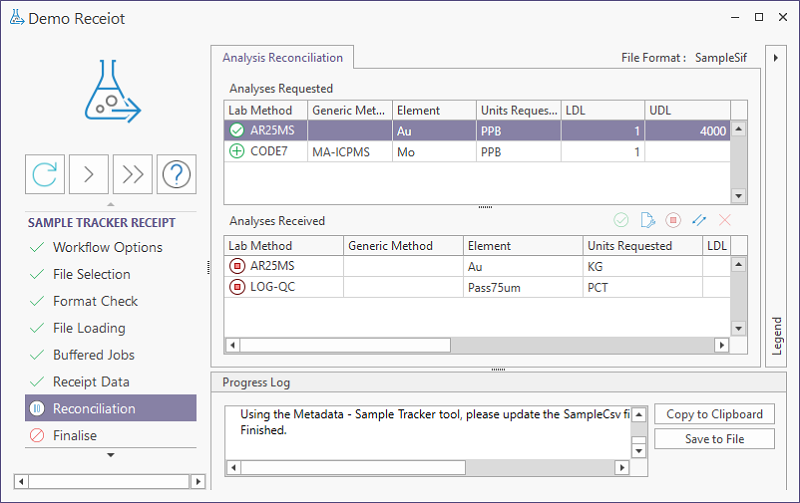
Task: Toggle plus icon on CODE7 row
Action: 237,151
